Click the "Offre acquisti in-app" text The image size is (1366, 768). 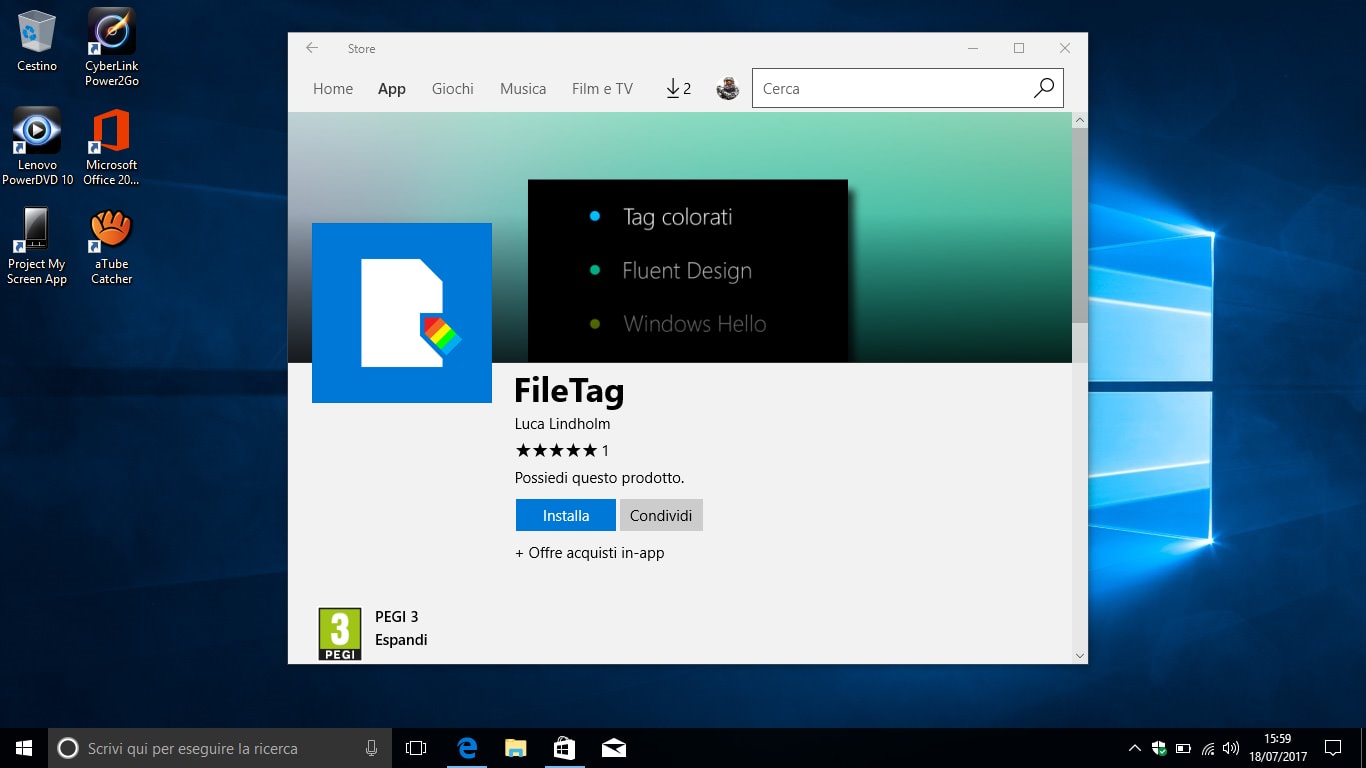coord(590,553)
